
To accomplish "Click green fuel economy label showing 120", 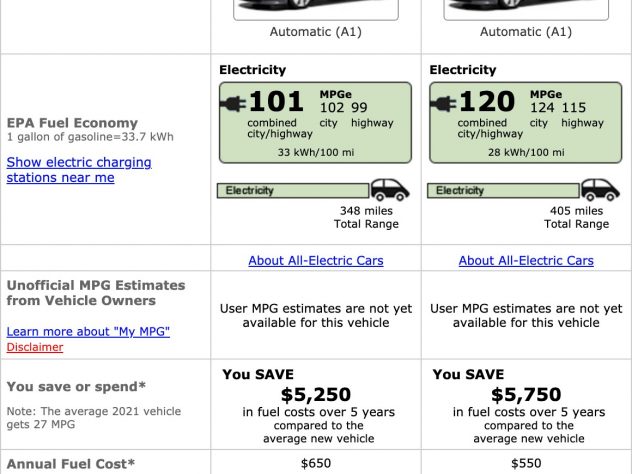I will click(526, 123).
